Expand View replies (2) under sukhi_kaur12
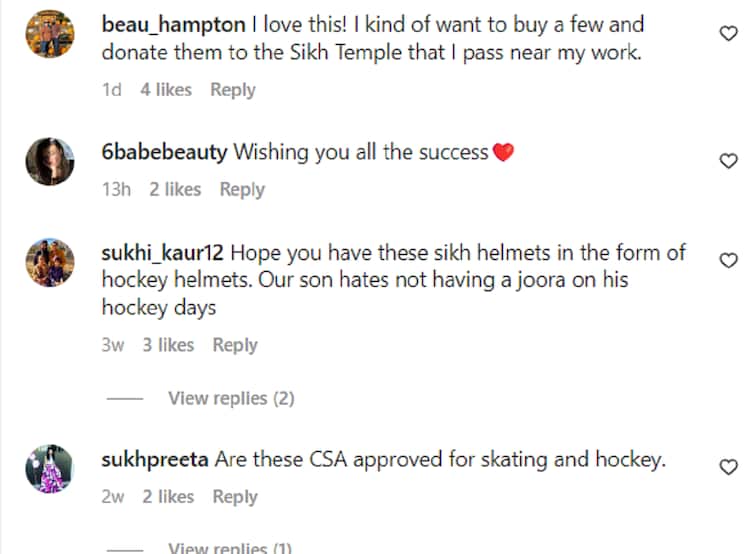The image size is (750, 554). tap(231, 398)
